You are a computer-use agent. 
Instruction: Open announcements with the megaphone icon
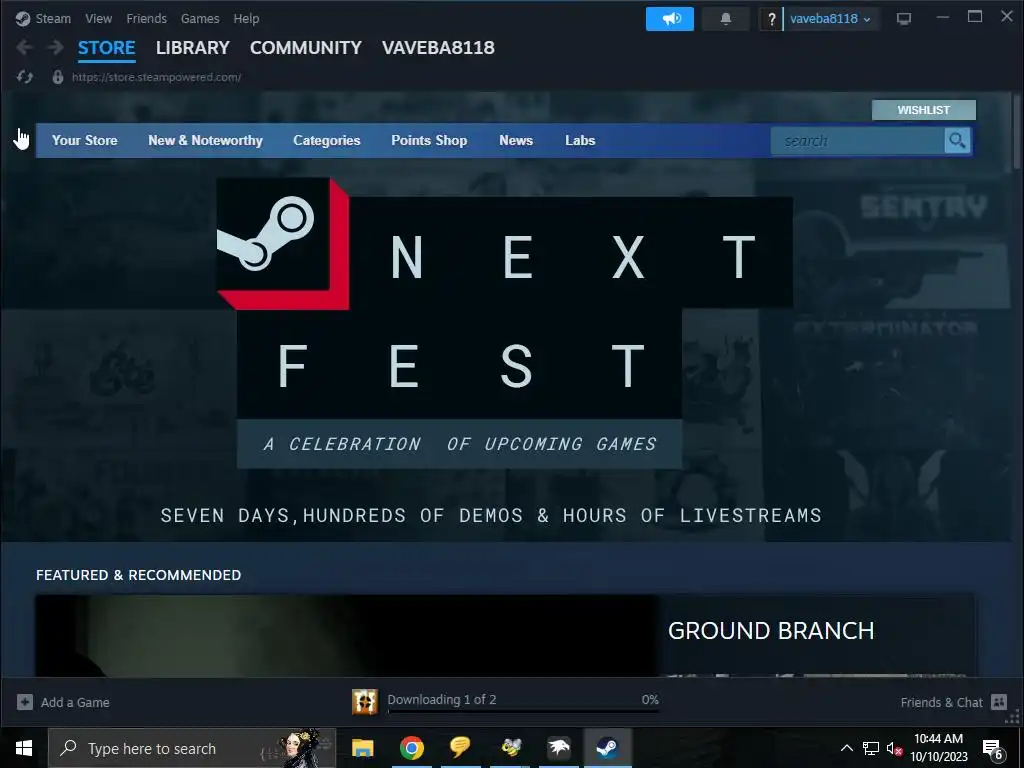pyautogui.click(x=670, y=19)
